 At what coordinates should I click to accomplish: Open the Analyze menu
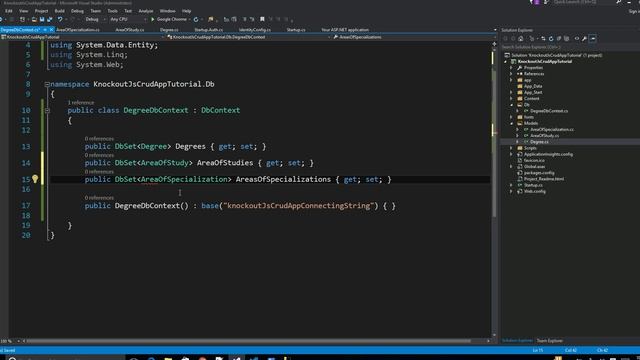click(x=146, y=11)
